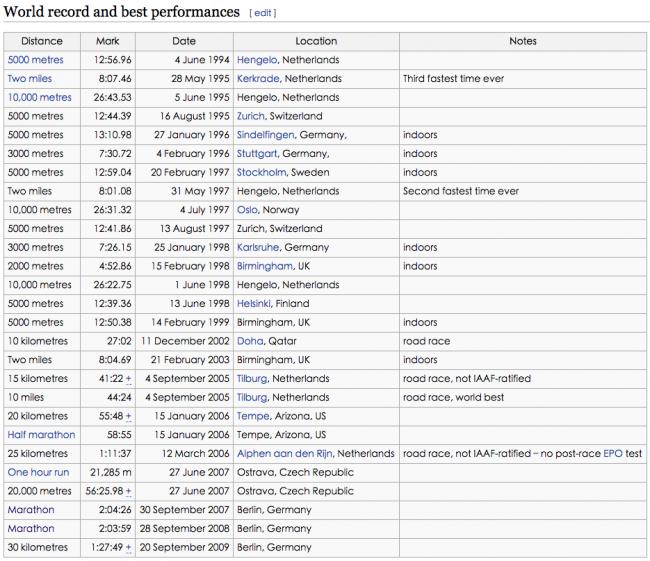Click the 'road race, world best' note
The height and width of the screenshot is (561, 650).
point(453,397)
